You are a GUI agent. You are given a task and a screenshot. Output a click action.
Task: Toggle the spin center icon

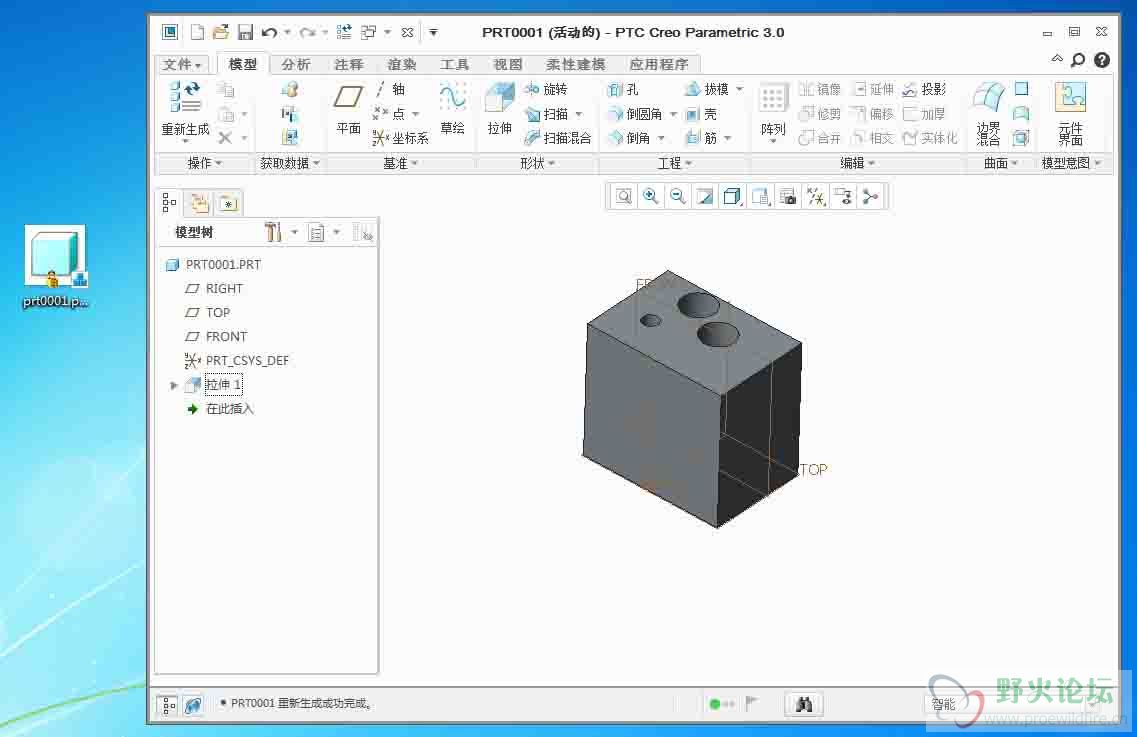pos(871,197)
